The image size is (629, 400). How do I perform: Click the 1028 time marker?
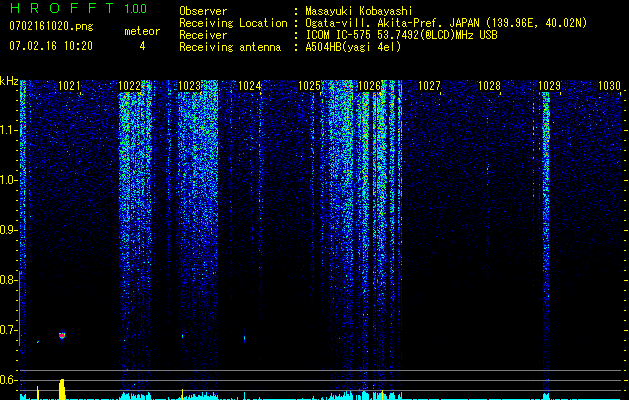click(x=489, y=86)
